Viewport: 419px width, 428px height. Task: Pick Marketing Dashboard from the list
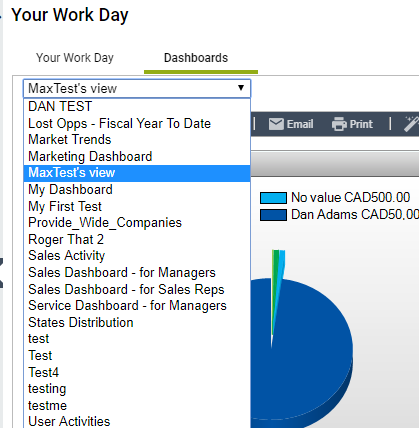137,156
